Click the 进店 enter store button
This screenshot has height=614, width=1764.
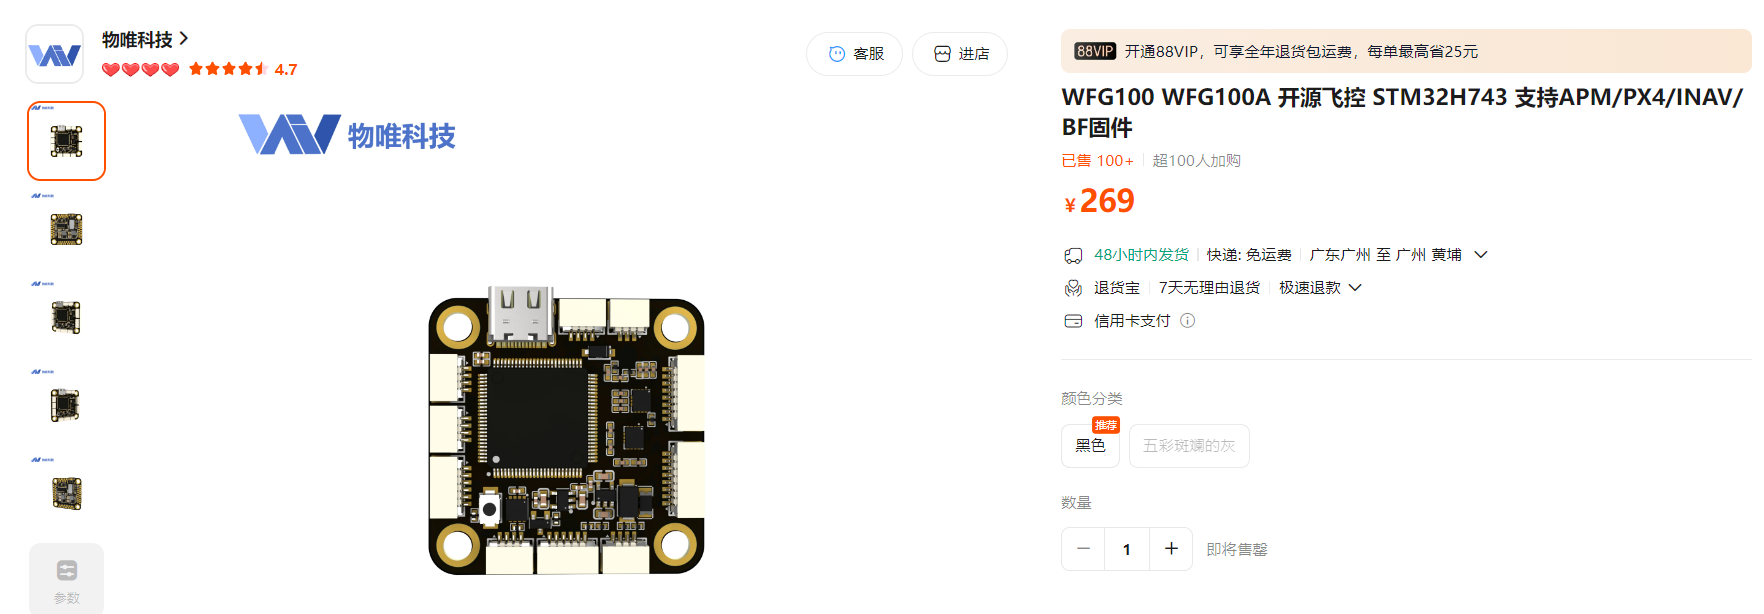pos(960,54)
